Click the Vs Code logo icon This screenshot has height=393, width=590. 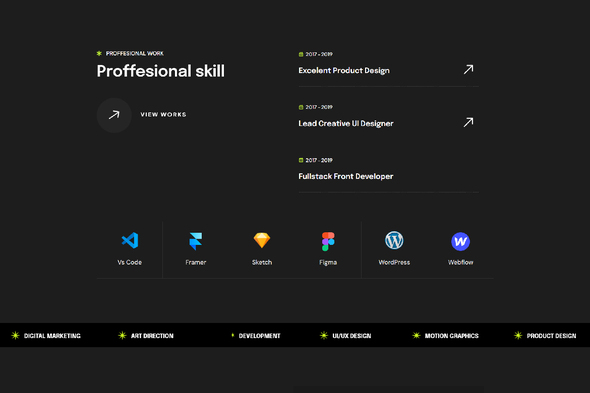[x=130, y=241]
